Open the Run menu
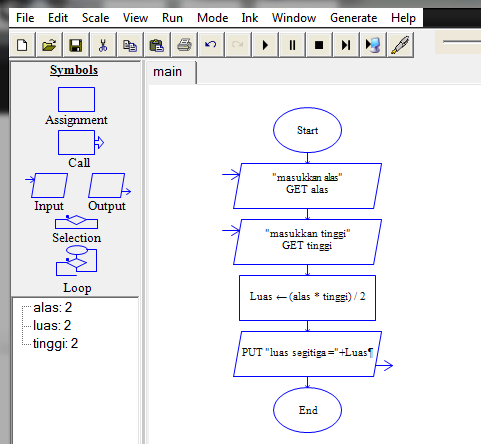481x444 pixels. coord(172,18)
